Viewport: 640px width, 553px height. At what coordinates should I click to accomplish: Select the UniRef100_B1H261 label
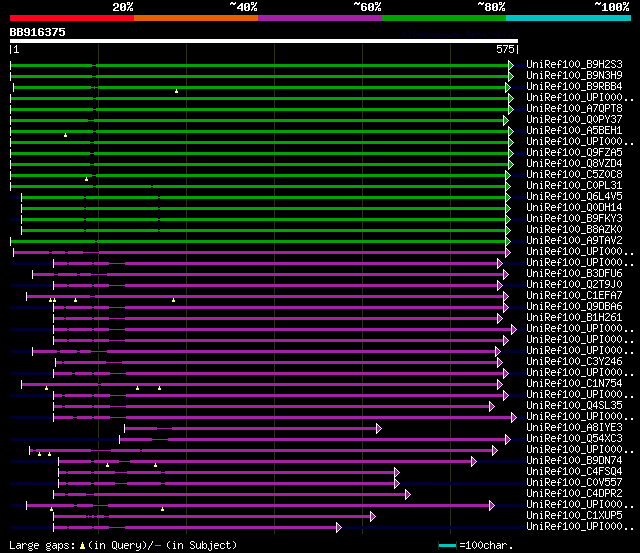(574, 318)
